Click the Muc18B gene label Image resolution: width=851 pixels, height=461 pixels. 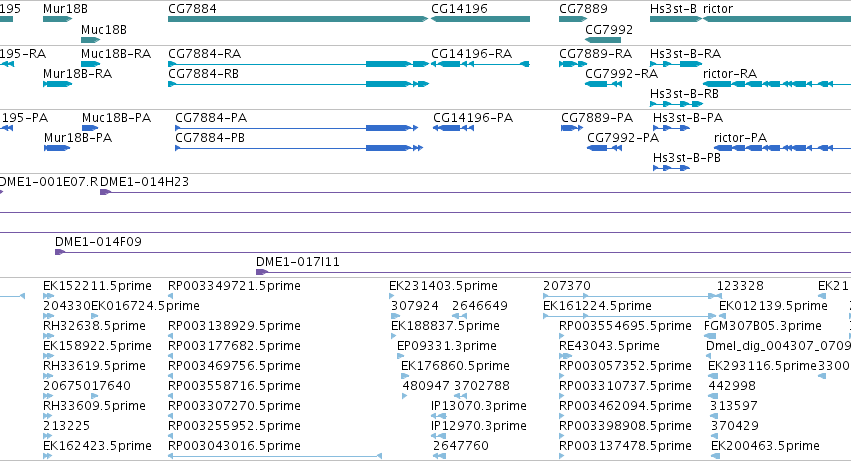coord(104,29)
